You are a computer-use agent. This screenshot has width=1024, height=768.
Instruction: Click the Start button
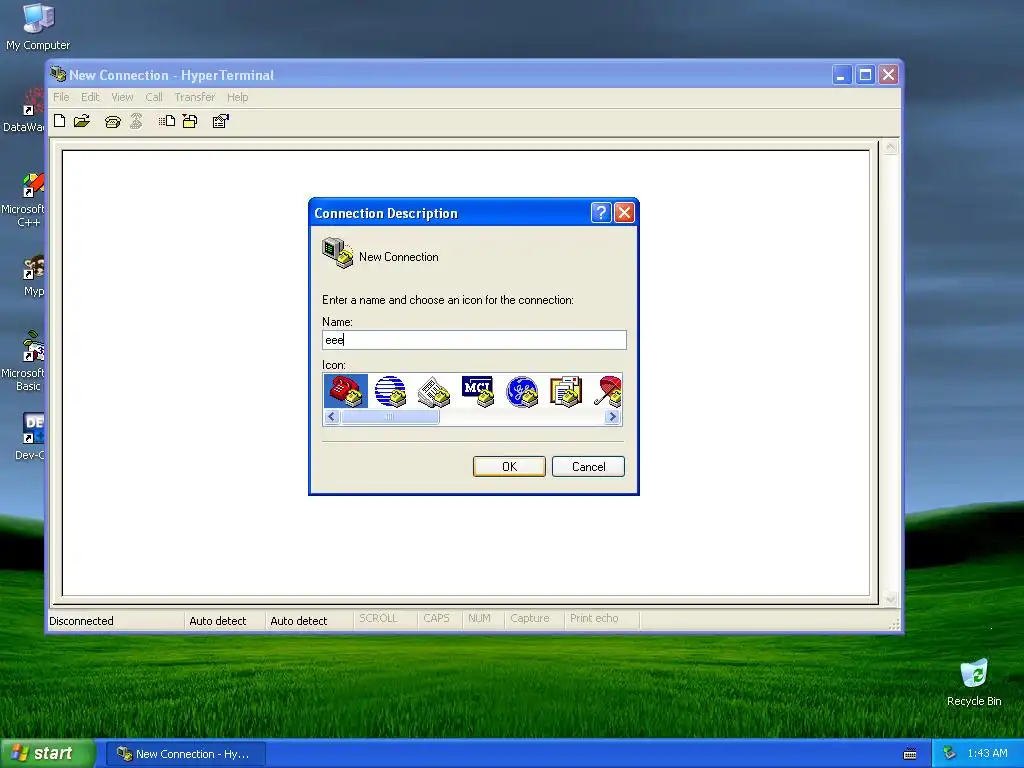tap(48, 753)
